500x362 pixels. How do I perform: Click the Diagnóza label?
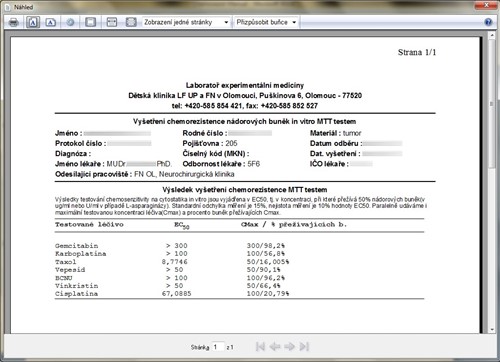pos(73,154)
